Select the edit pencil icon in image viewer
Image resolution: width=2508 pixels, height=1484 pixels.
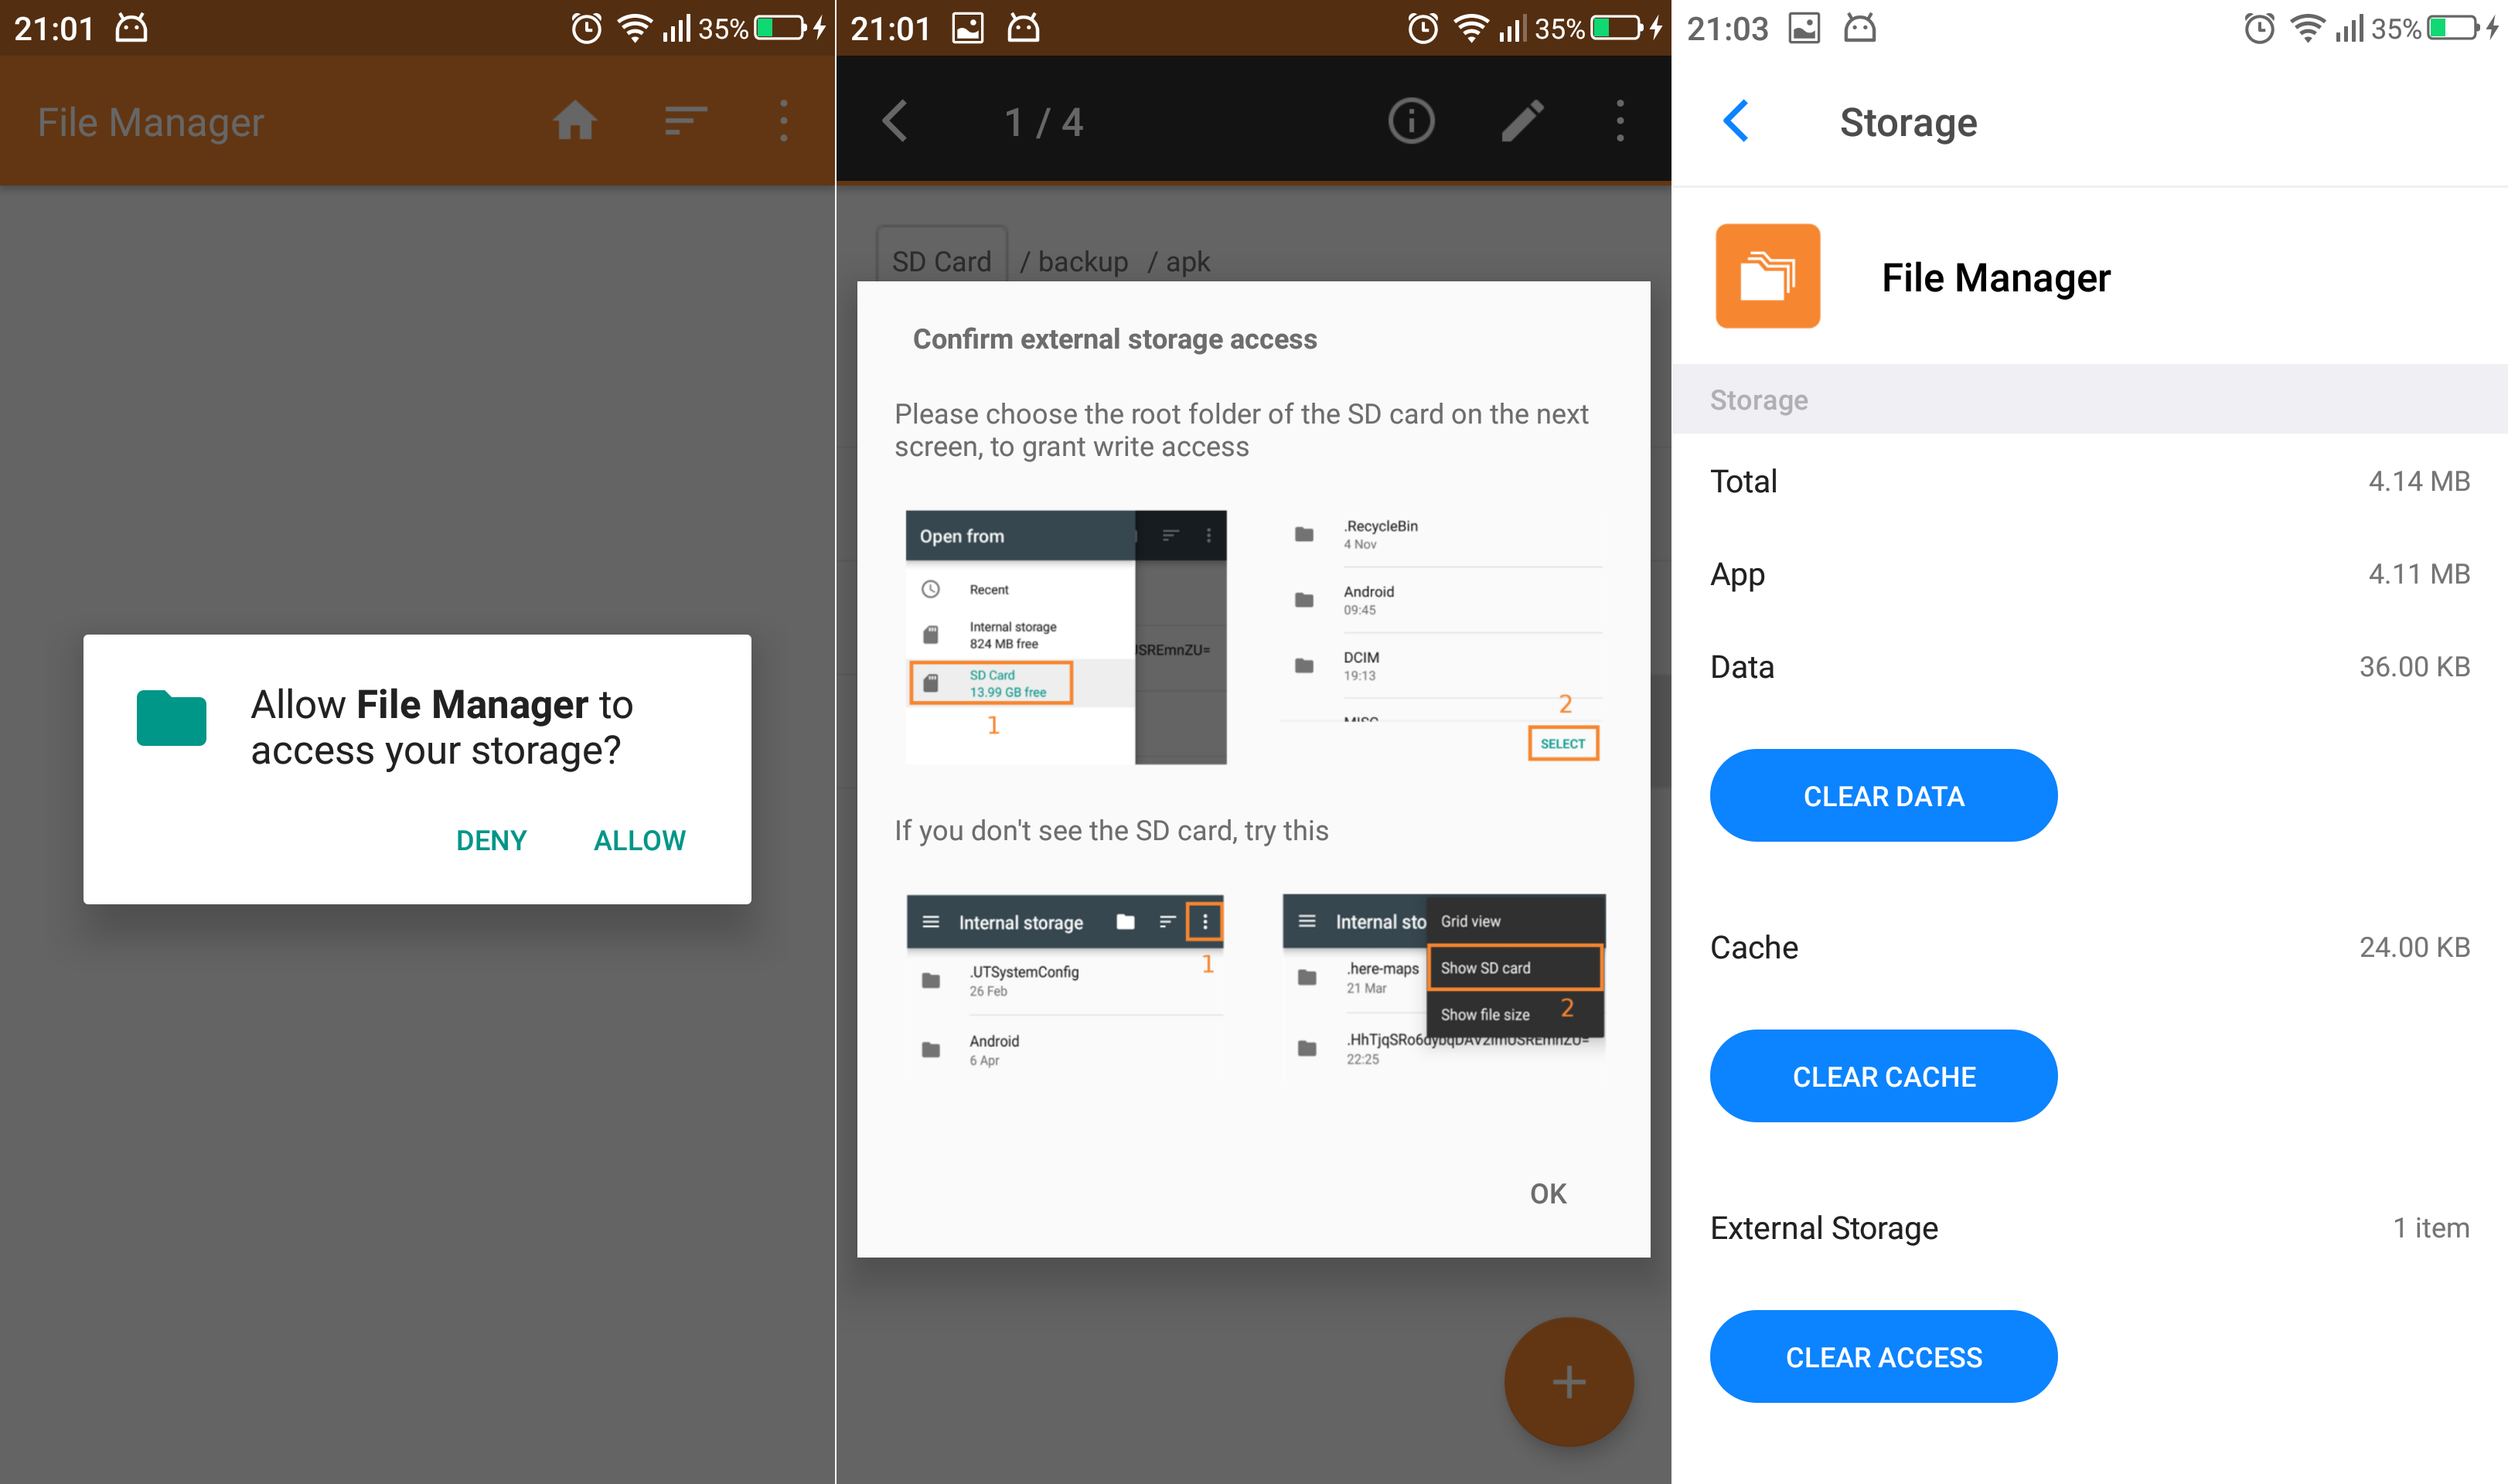click(x=1521, y=120)
